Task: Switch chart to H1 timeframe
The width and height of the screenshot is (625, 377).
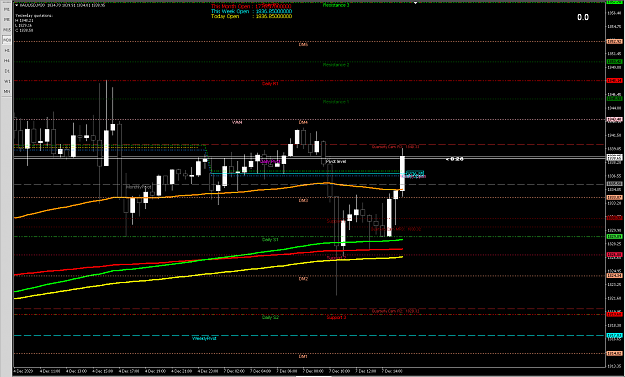Action: (7, 51)
